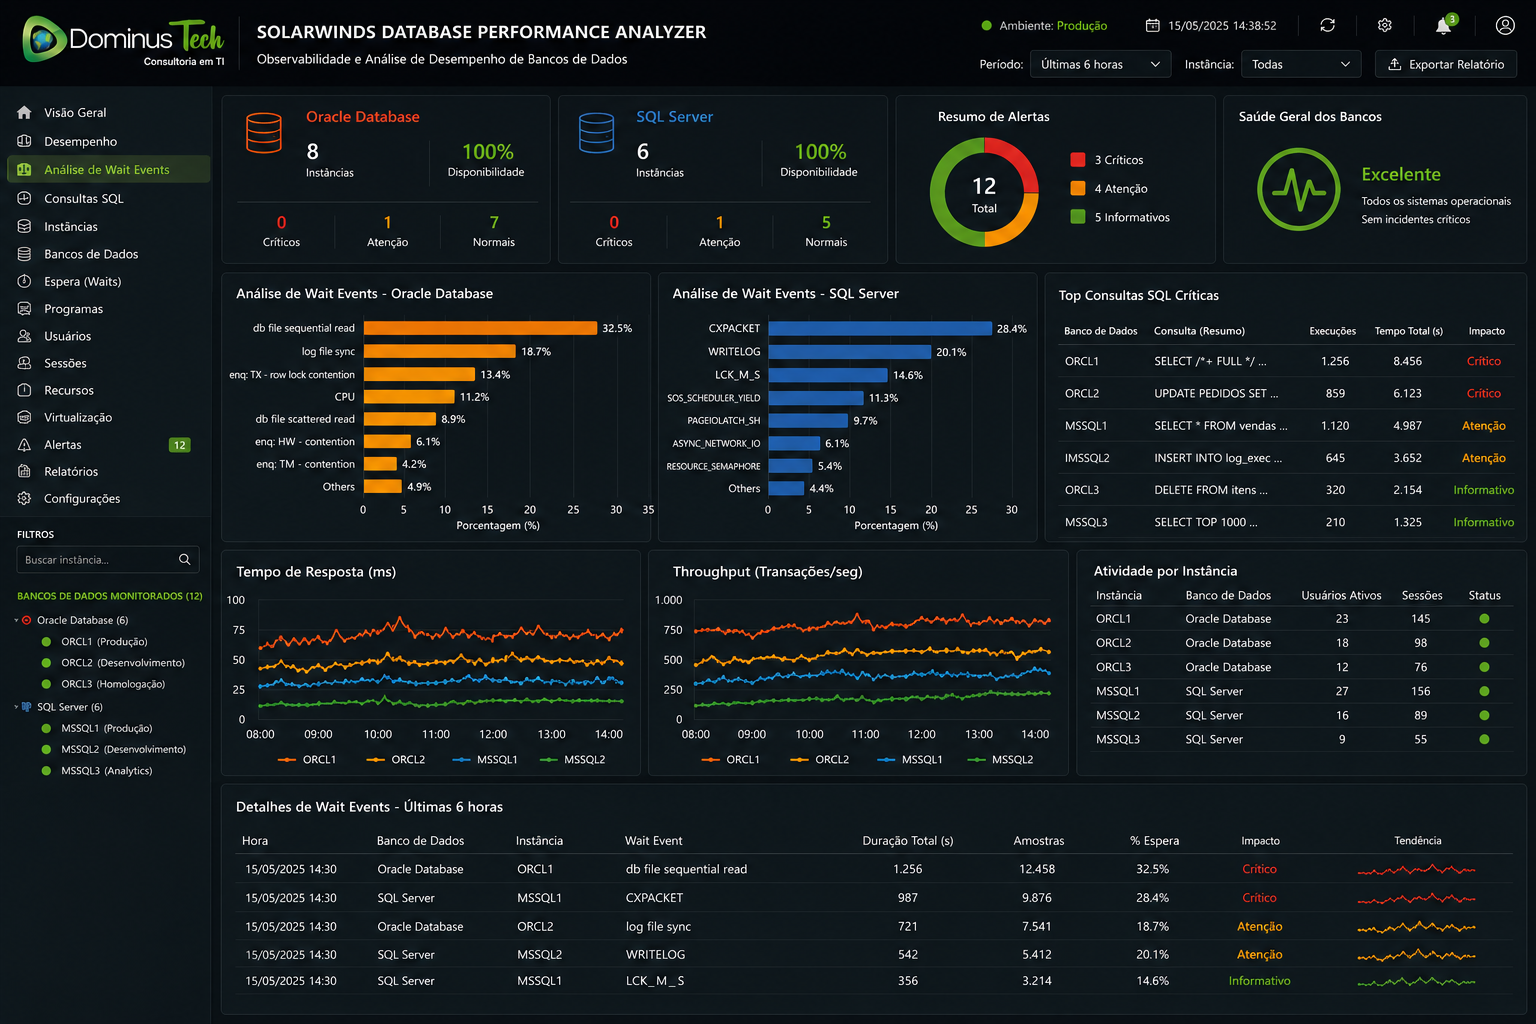Click the db file sequential read bar
1536x1024 pixels.
click(480, 328)
